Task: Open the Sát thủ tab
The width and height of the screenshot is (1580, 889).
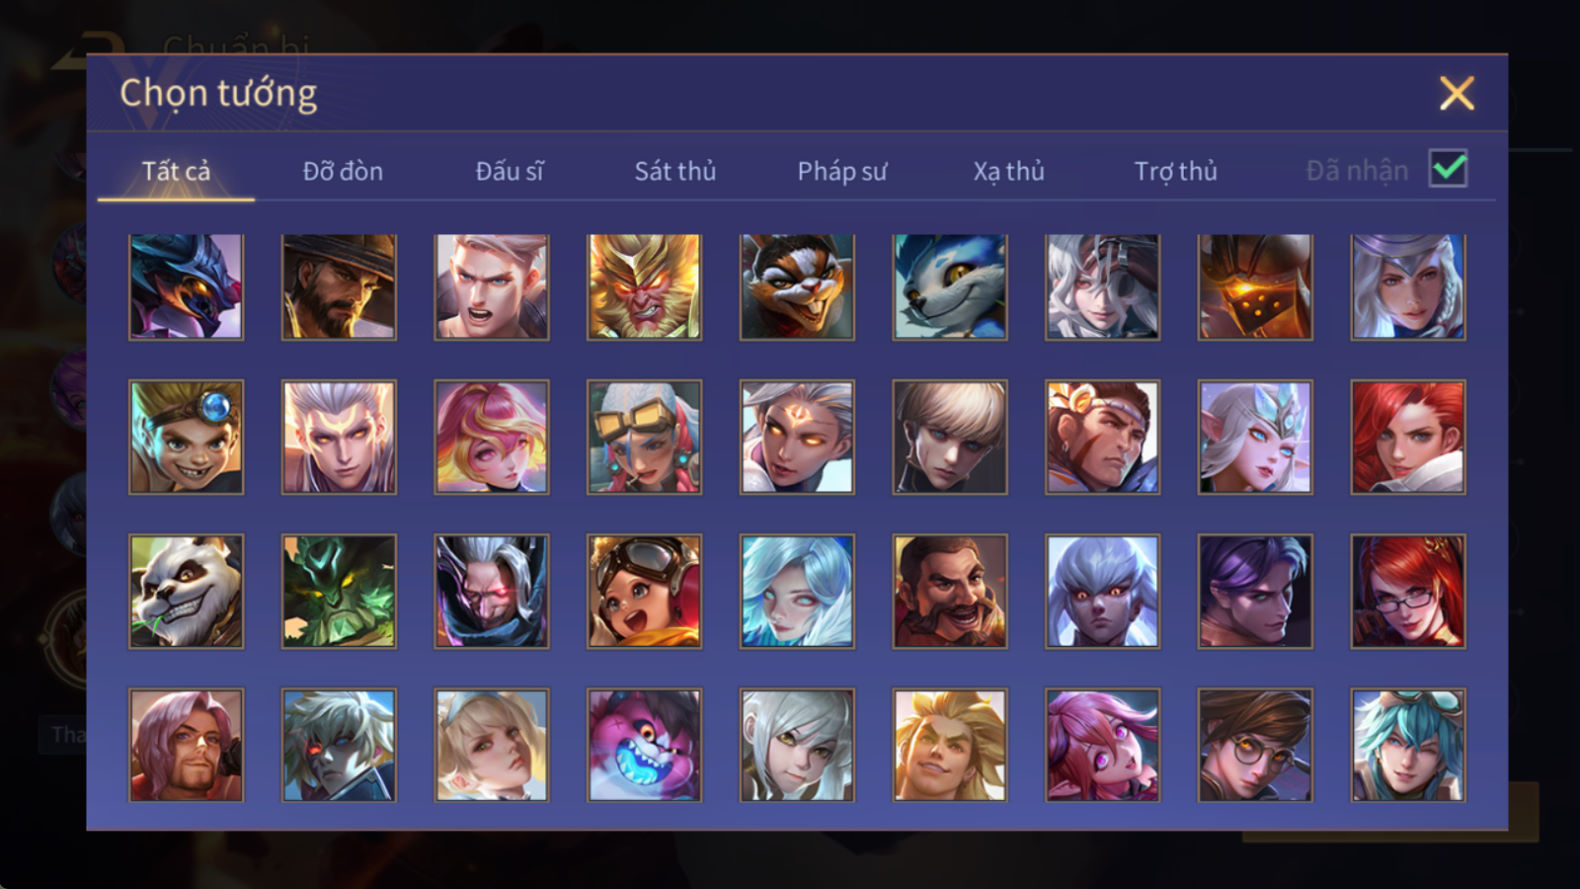Action: pos(675,171)
